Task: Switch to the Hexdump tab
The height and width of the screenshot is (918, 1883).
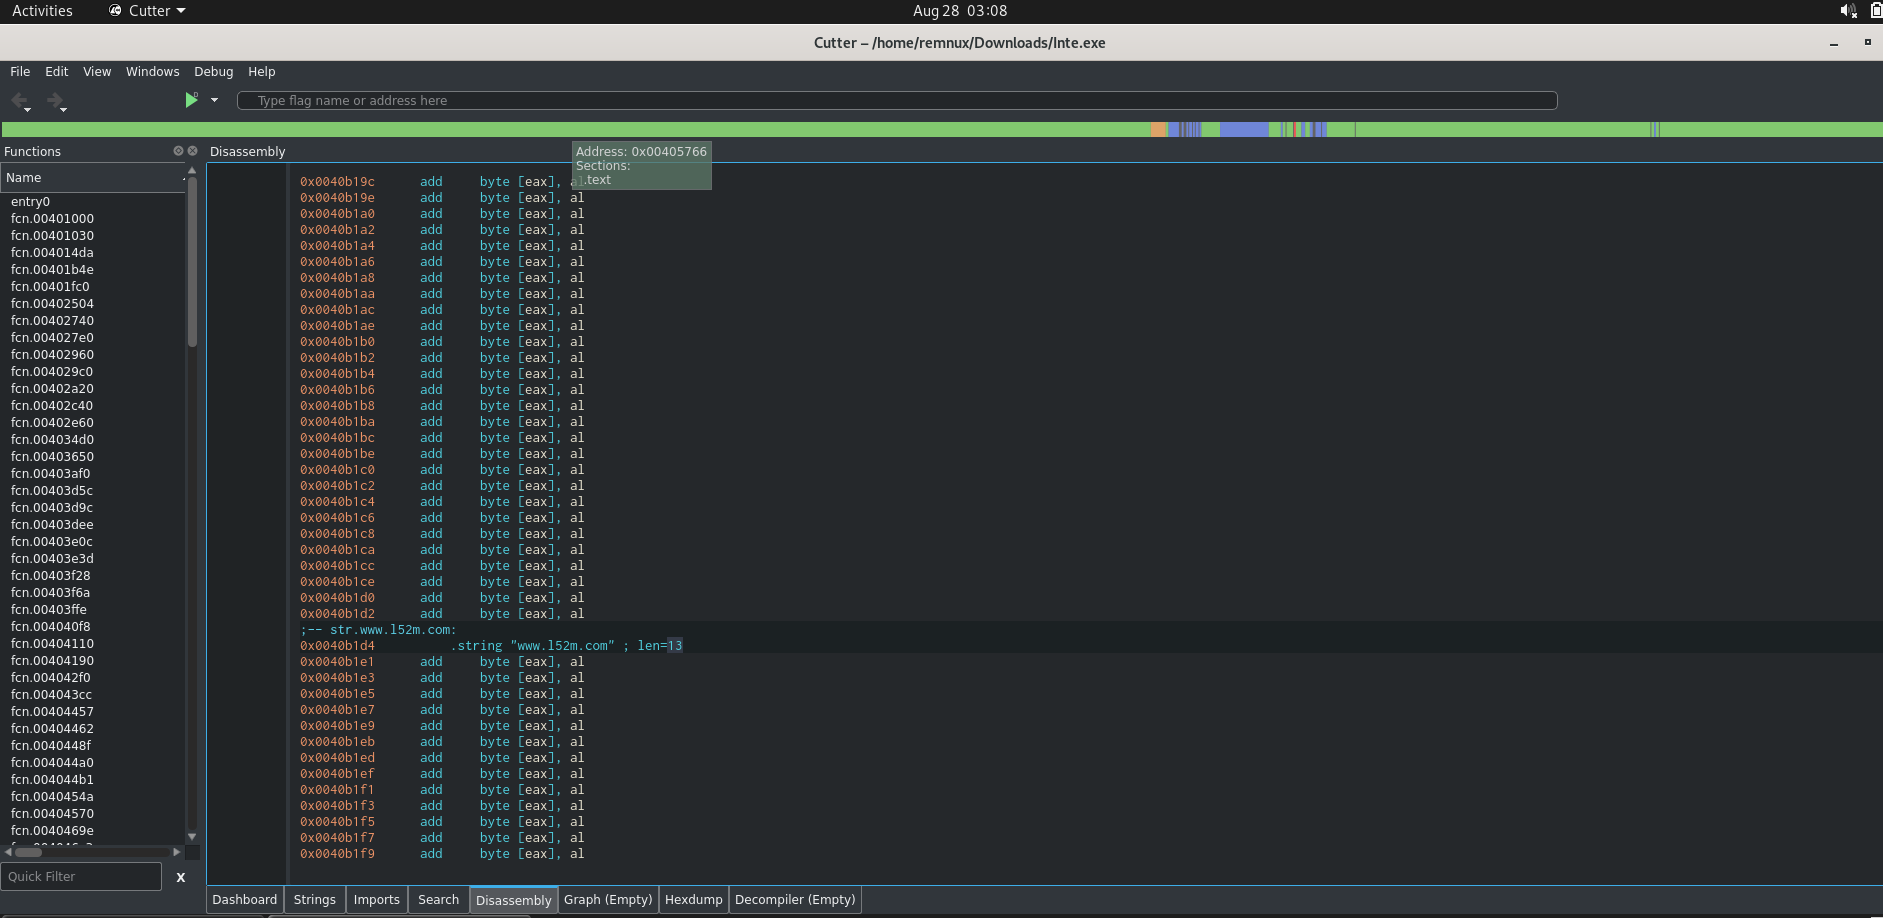Action: [694, 900]
